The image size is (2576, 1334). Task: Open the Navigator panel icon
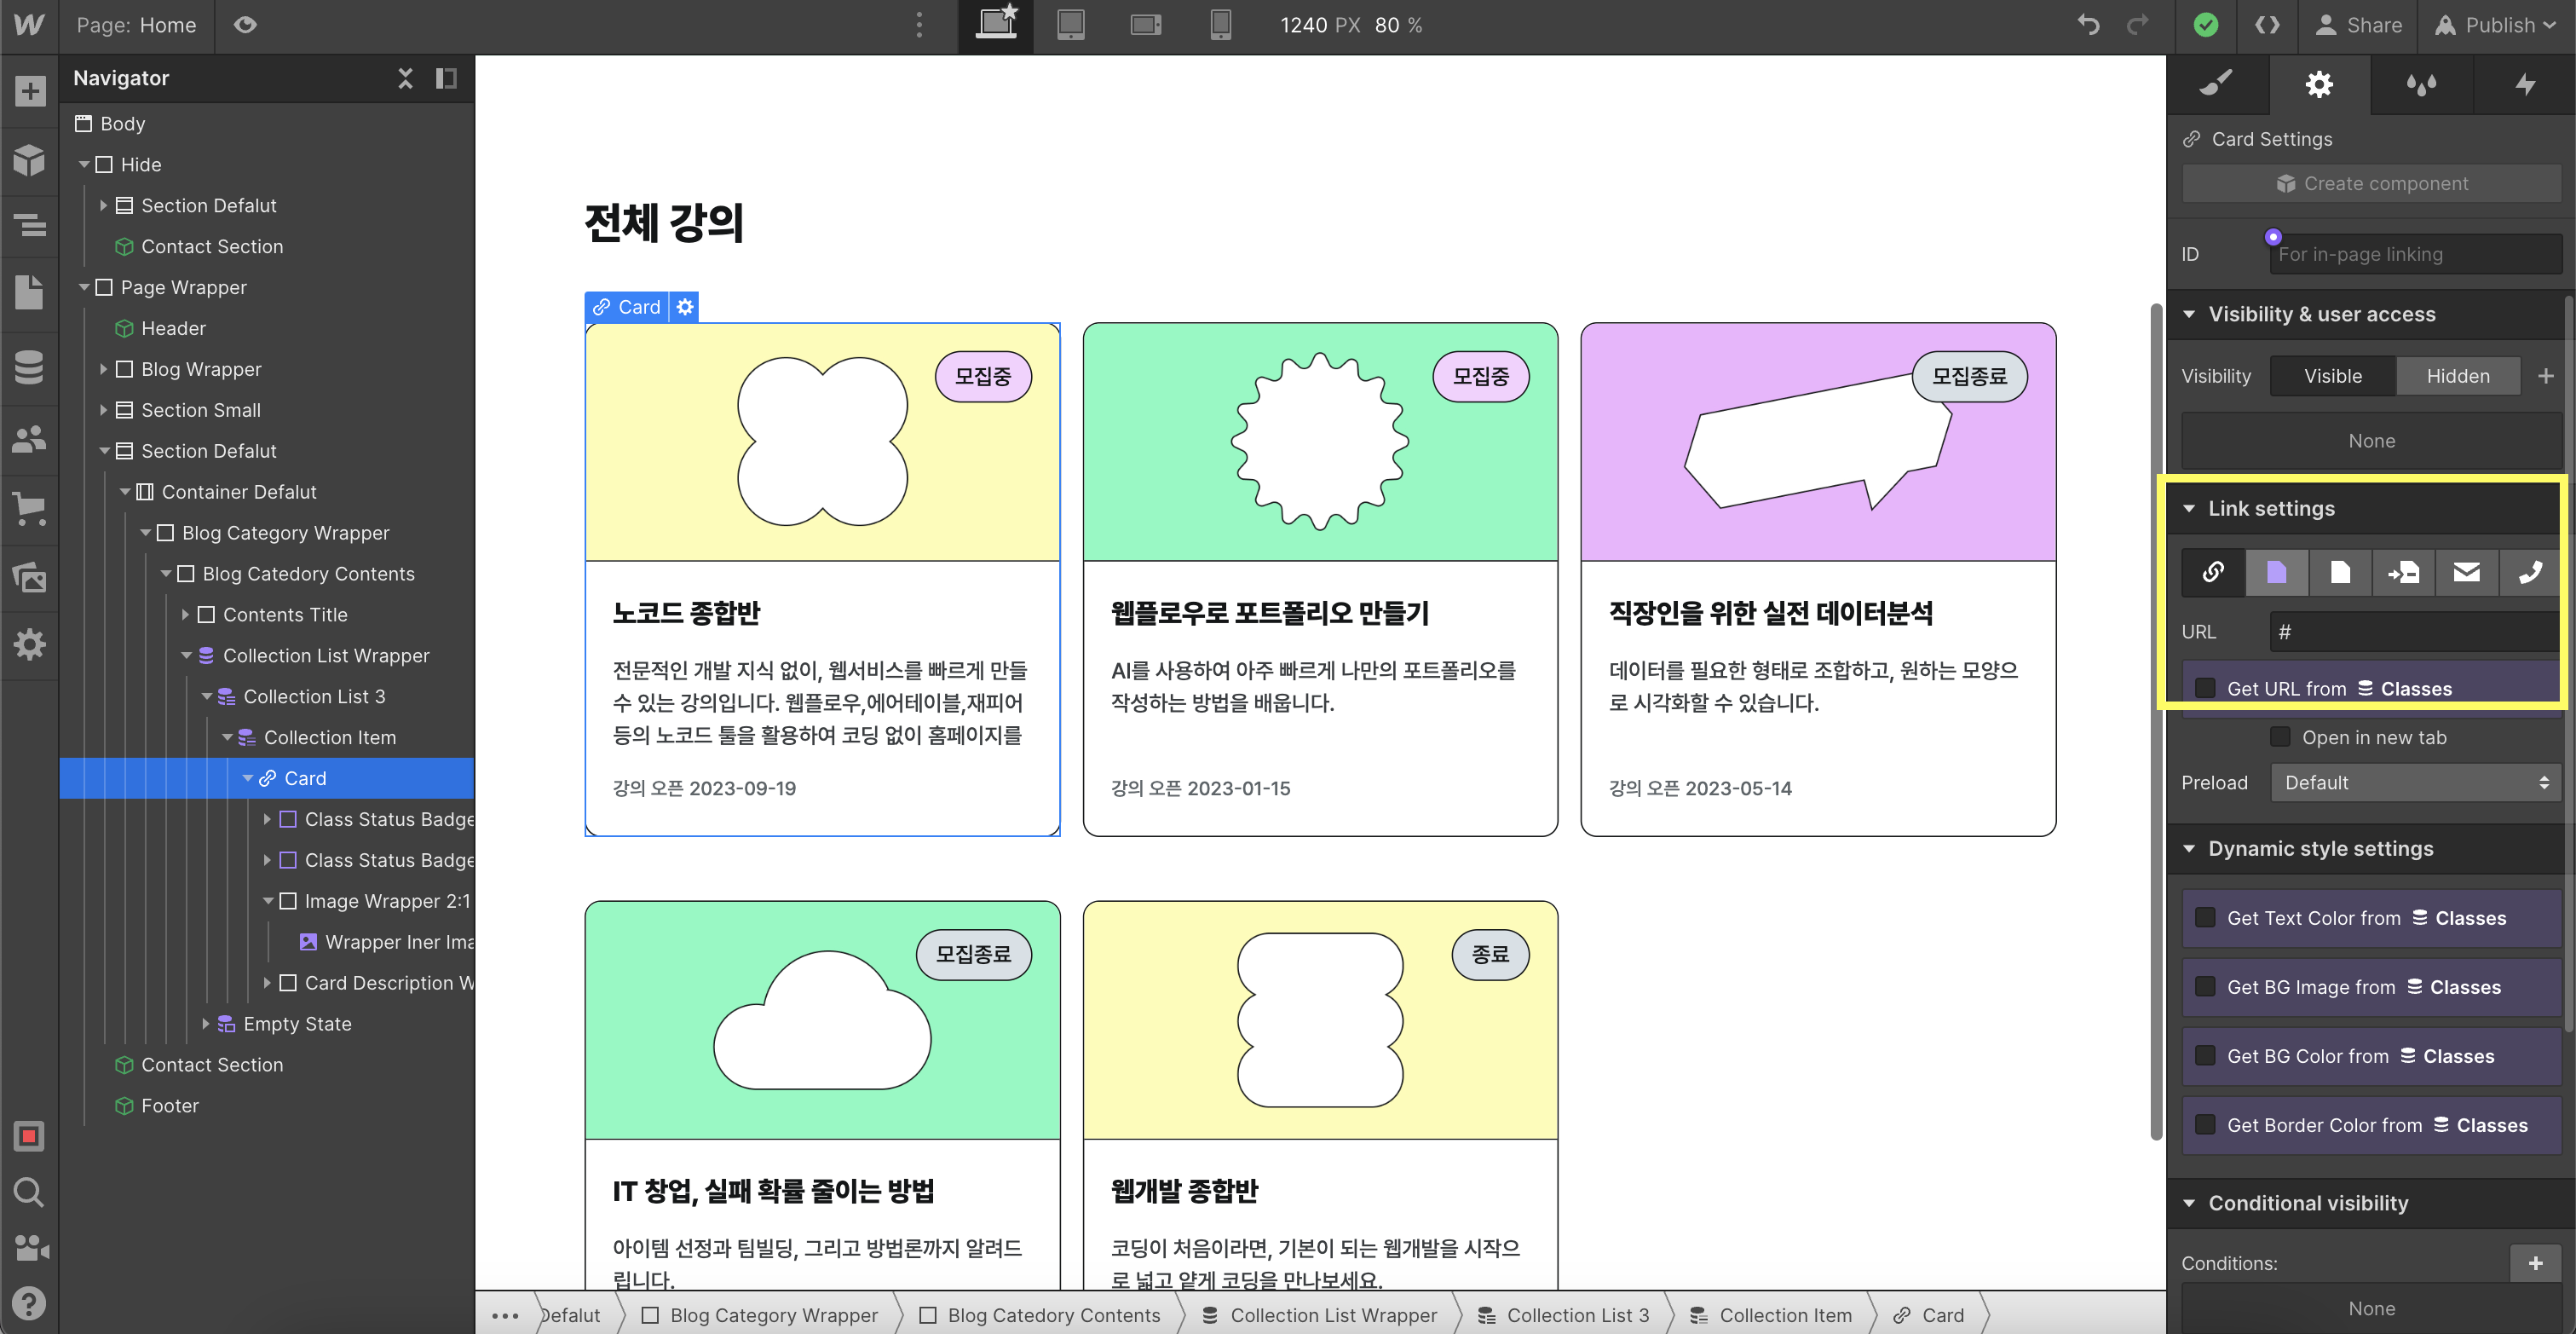pos(29,226)
